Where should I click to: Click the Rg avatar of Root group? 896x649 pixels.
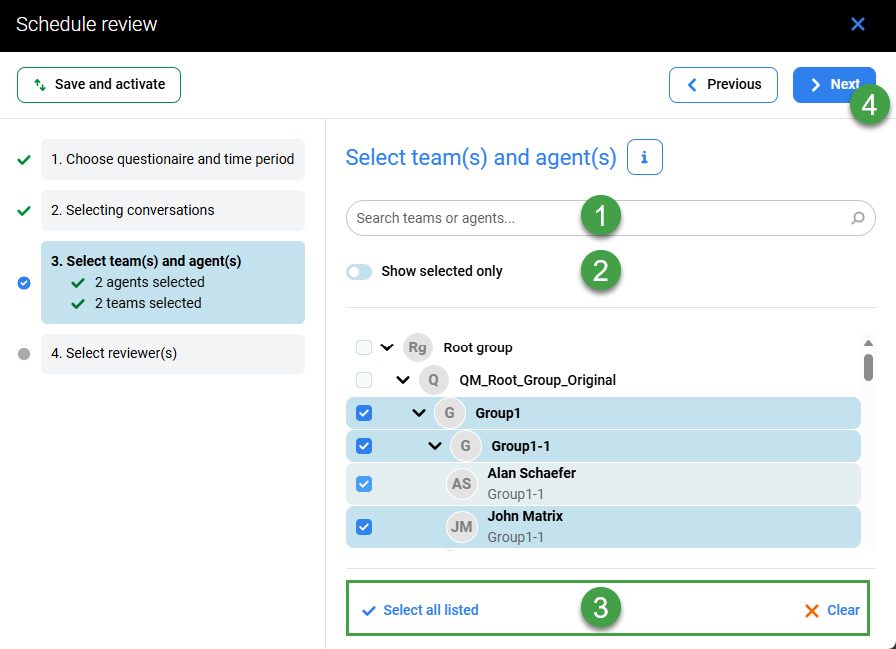point(418,348)
